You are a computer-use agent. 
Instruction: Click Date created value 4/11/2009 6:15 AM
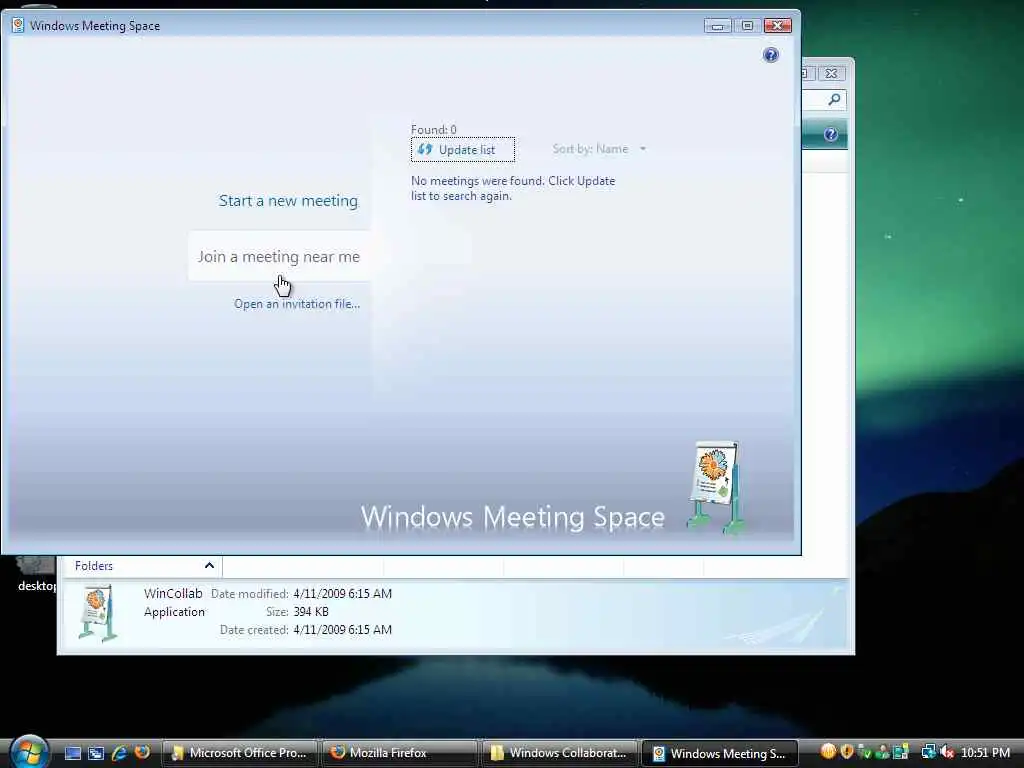click(x=343, y=630)
